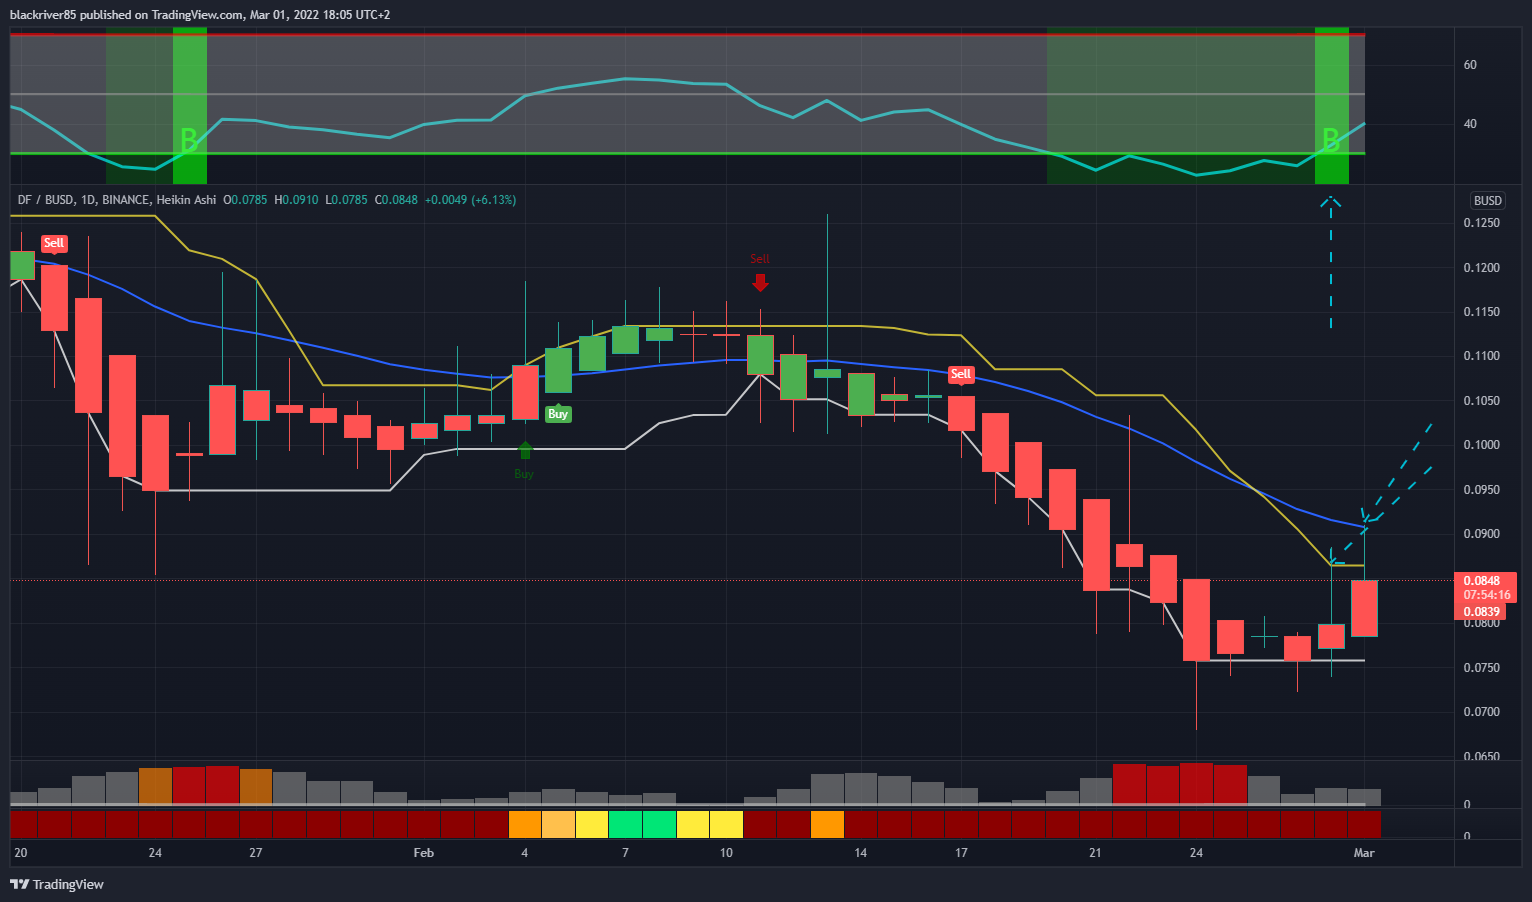Select the red Sell label box near January 21
This screenshot has width=1532, height=902.
[54, 243]
